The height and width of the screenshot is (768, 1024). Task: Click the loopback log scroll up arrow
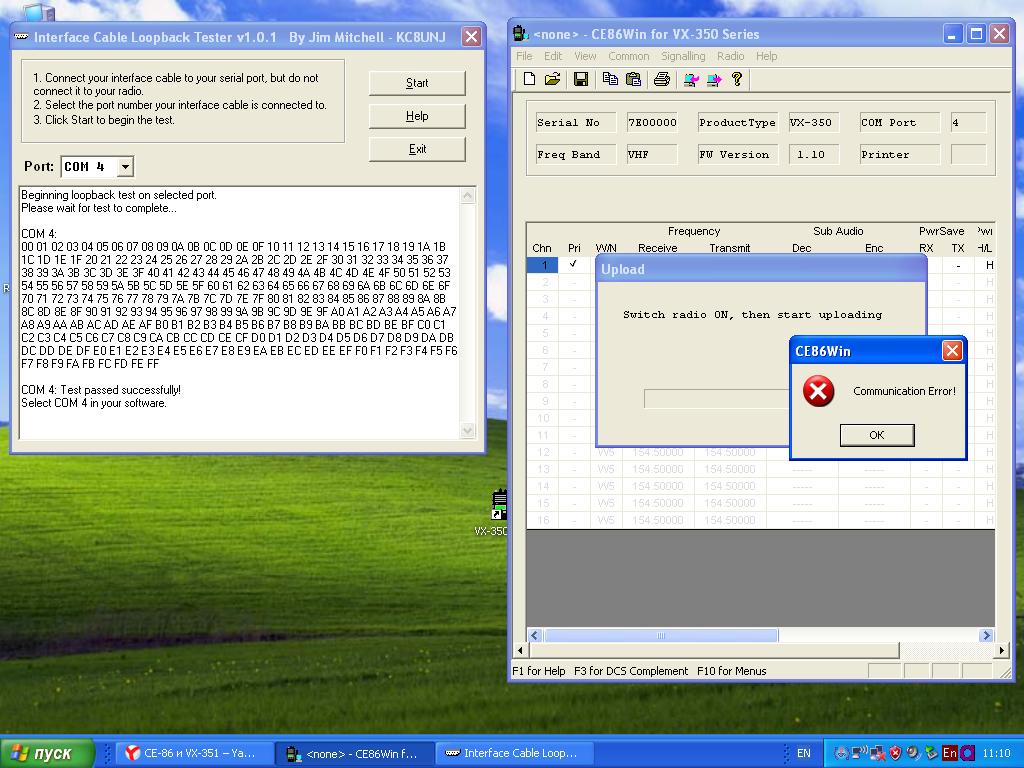pyautogui.click(x=468, y=195)
